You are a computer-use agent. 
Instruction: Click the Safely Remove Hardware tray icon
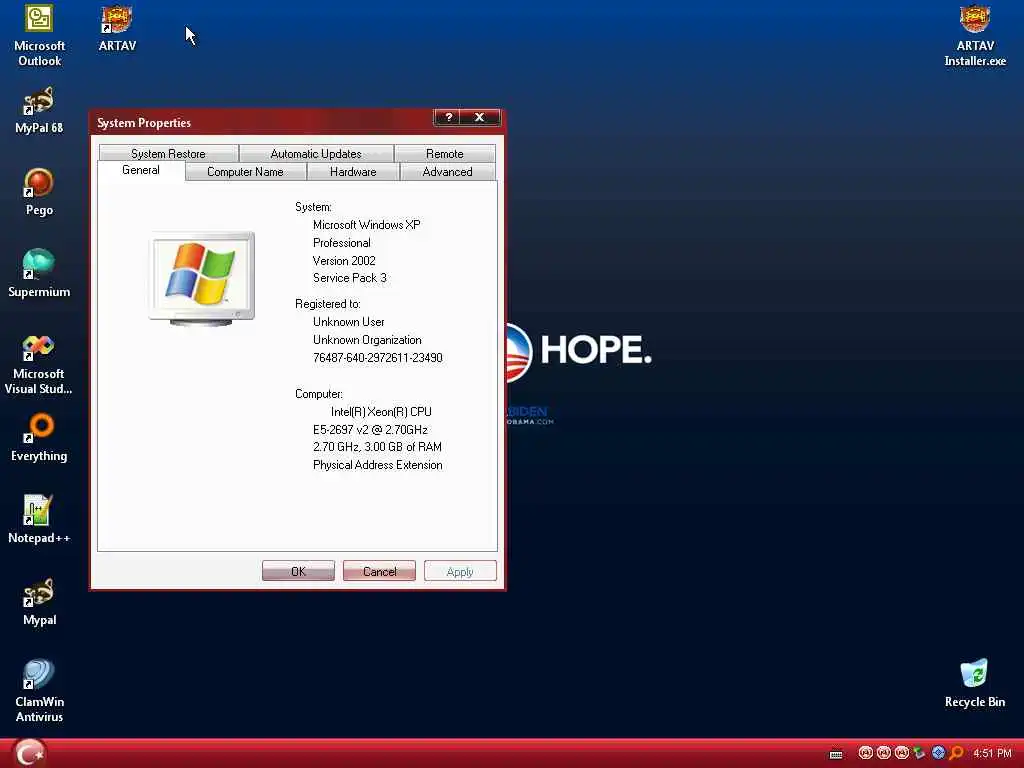[x=920, y=753]
